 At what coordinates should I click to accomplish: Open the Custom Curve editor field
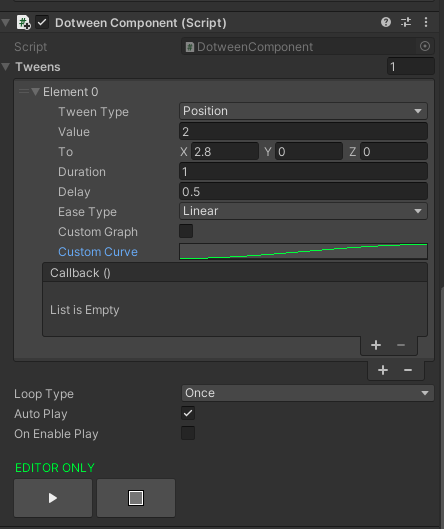303,251
